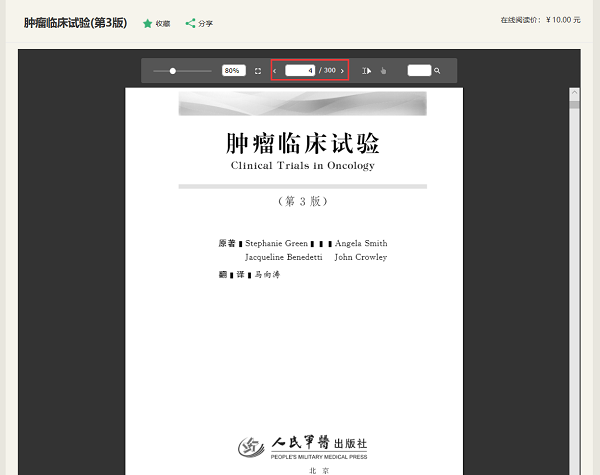Click the online reading price ¥10.00

563,20
